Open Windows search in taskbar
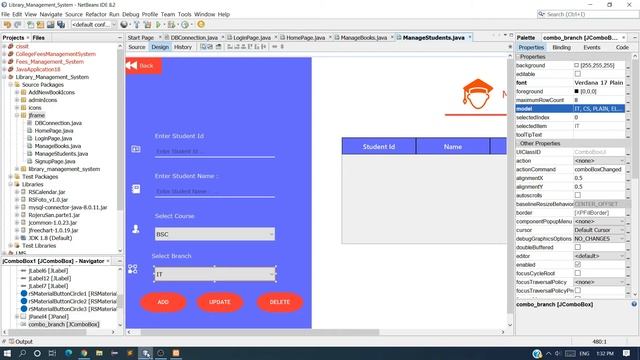 (x=22, y=353)
